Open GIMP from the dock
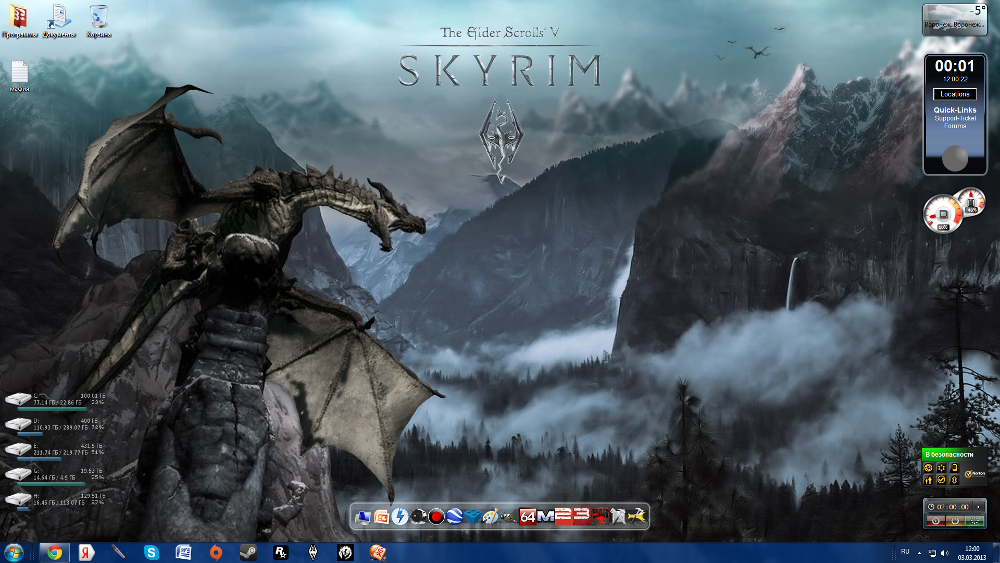This screenshot has width=1000, height=563. pyautogui.click(x=508, y=516)
